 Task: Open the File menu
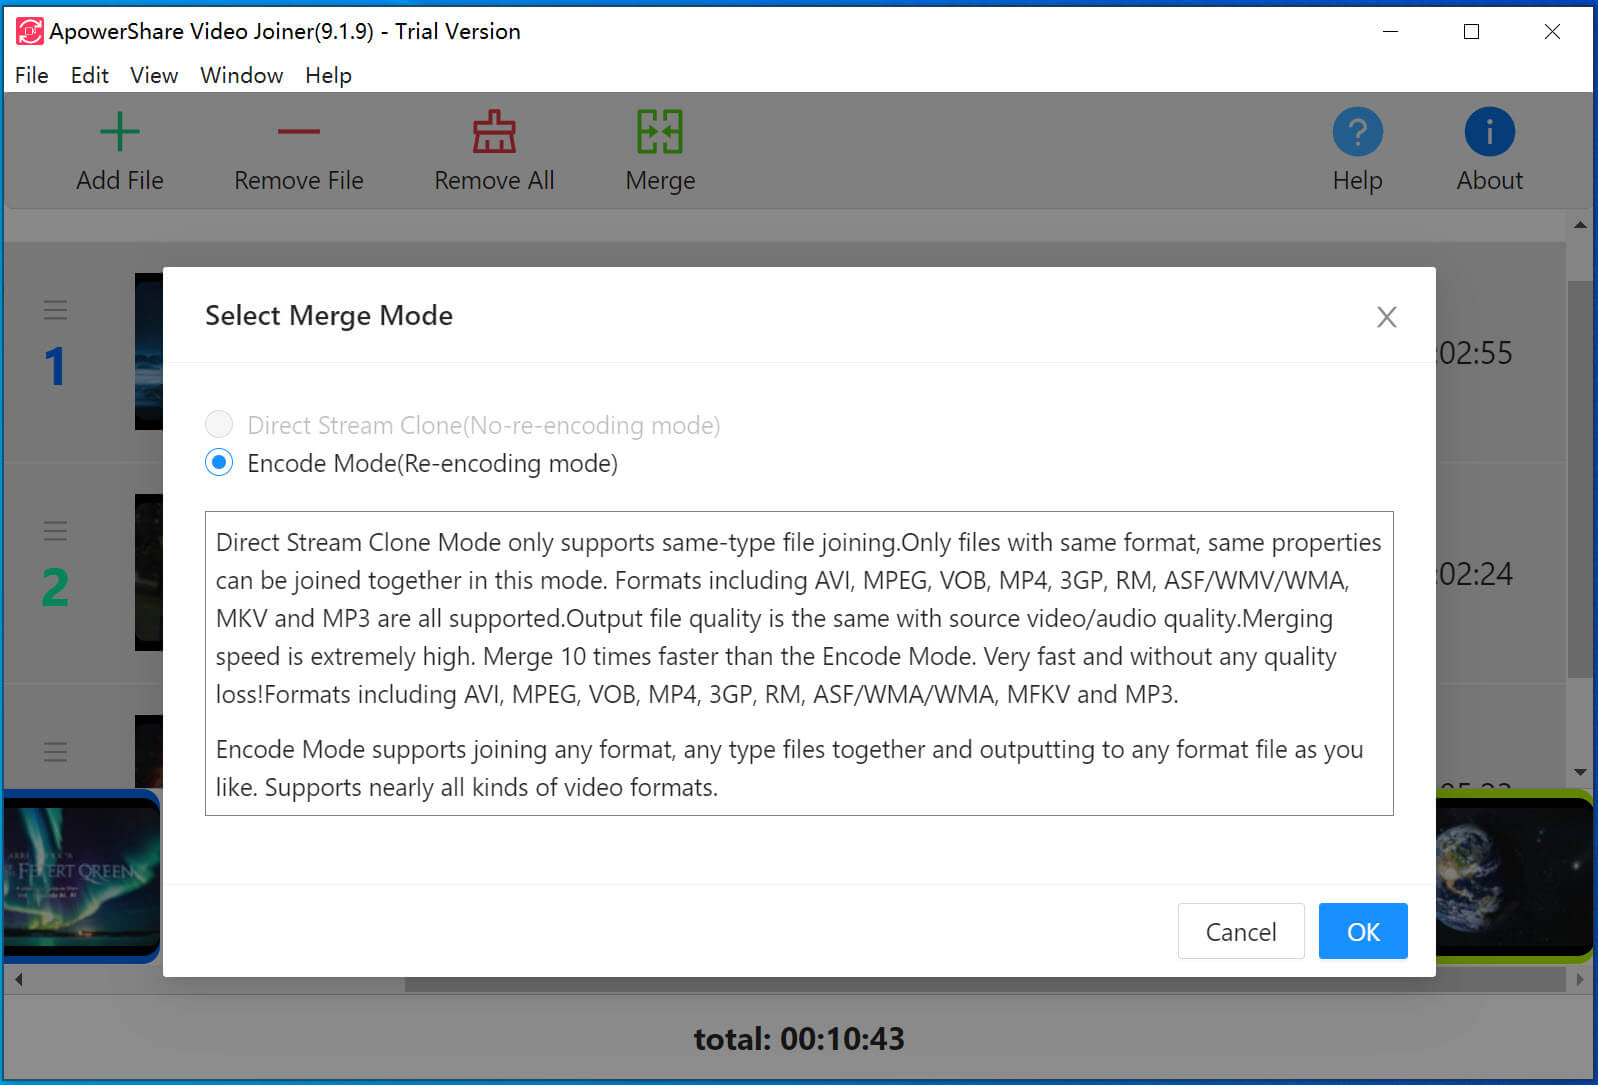[31, 76]
